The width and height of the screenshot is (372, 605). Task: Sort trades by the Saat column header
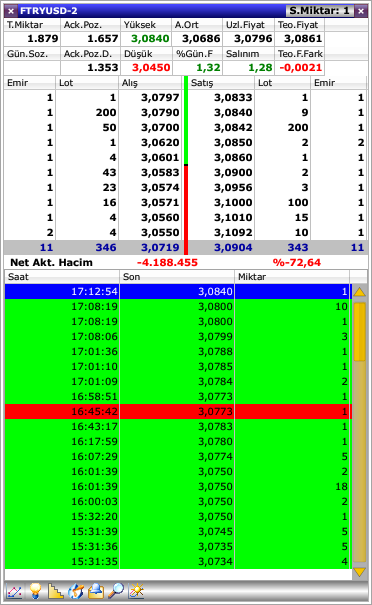coord(62,277)
